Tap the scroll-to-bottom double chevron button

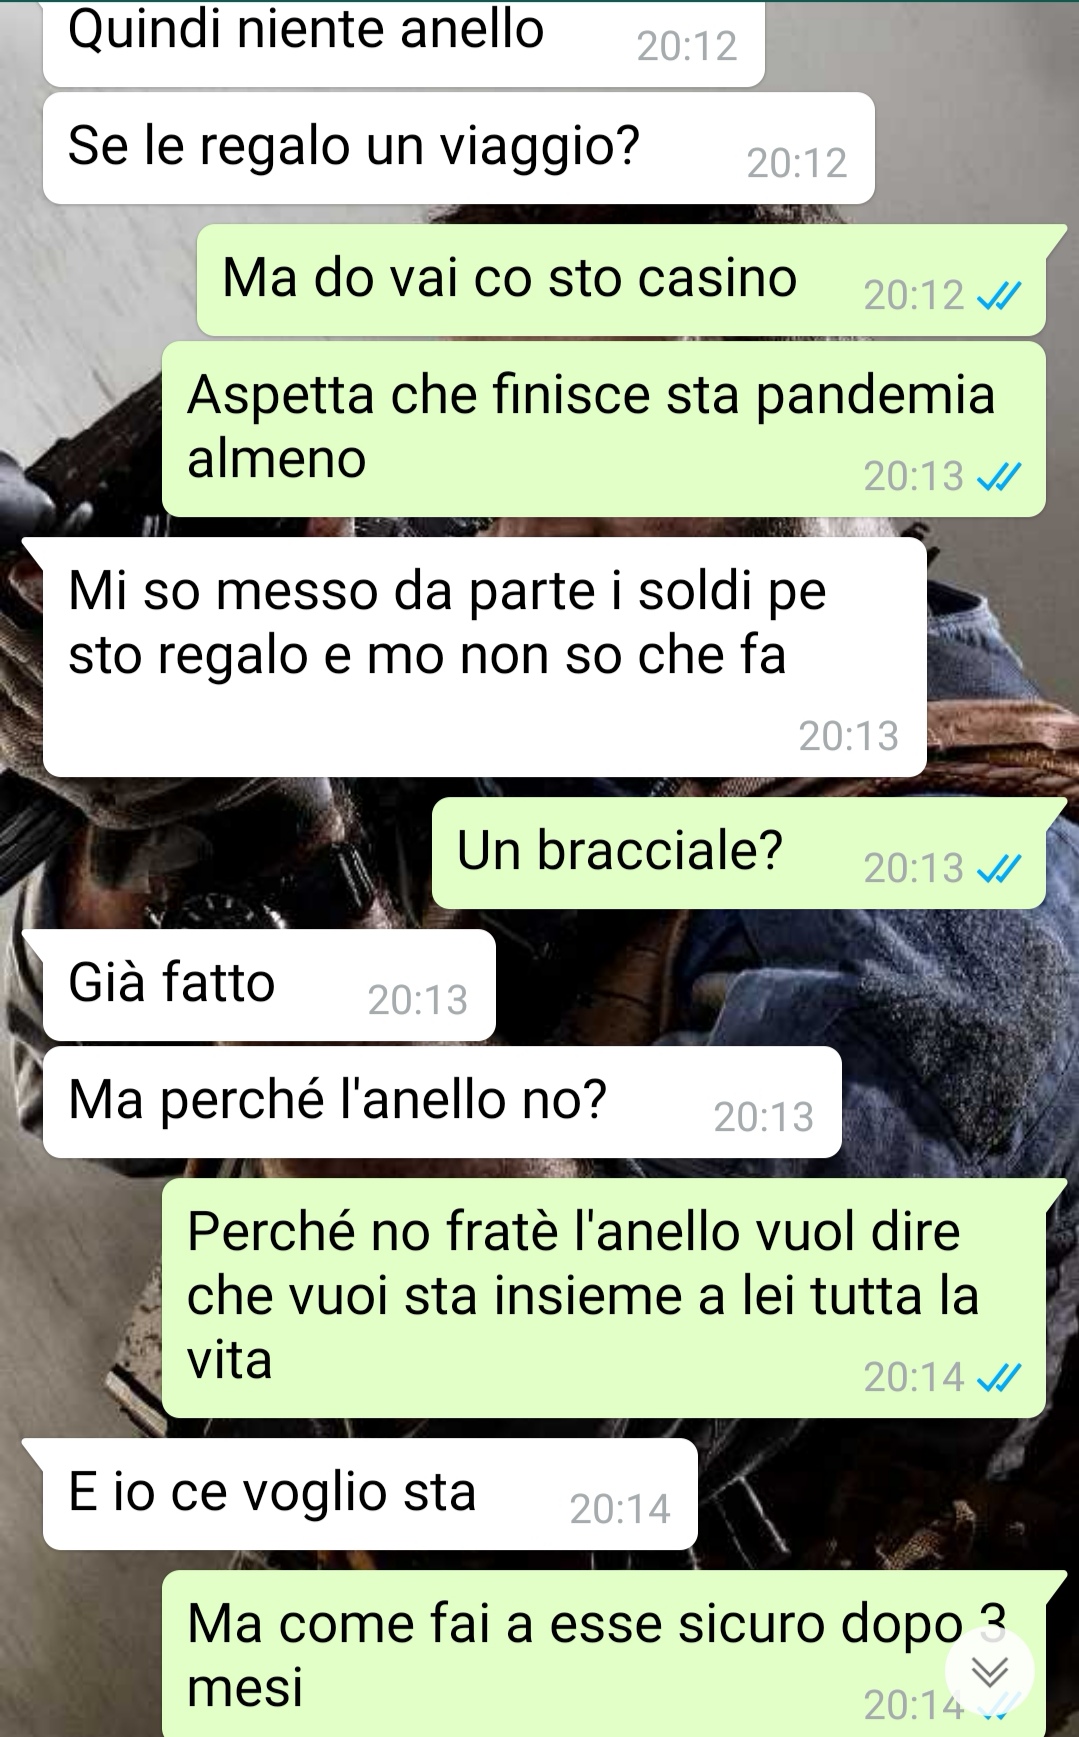coord(989,1671)
